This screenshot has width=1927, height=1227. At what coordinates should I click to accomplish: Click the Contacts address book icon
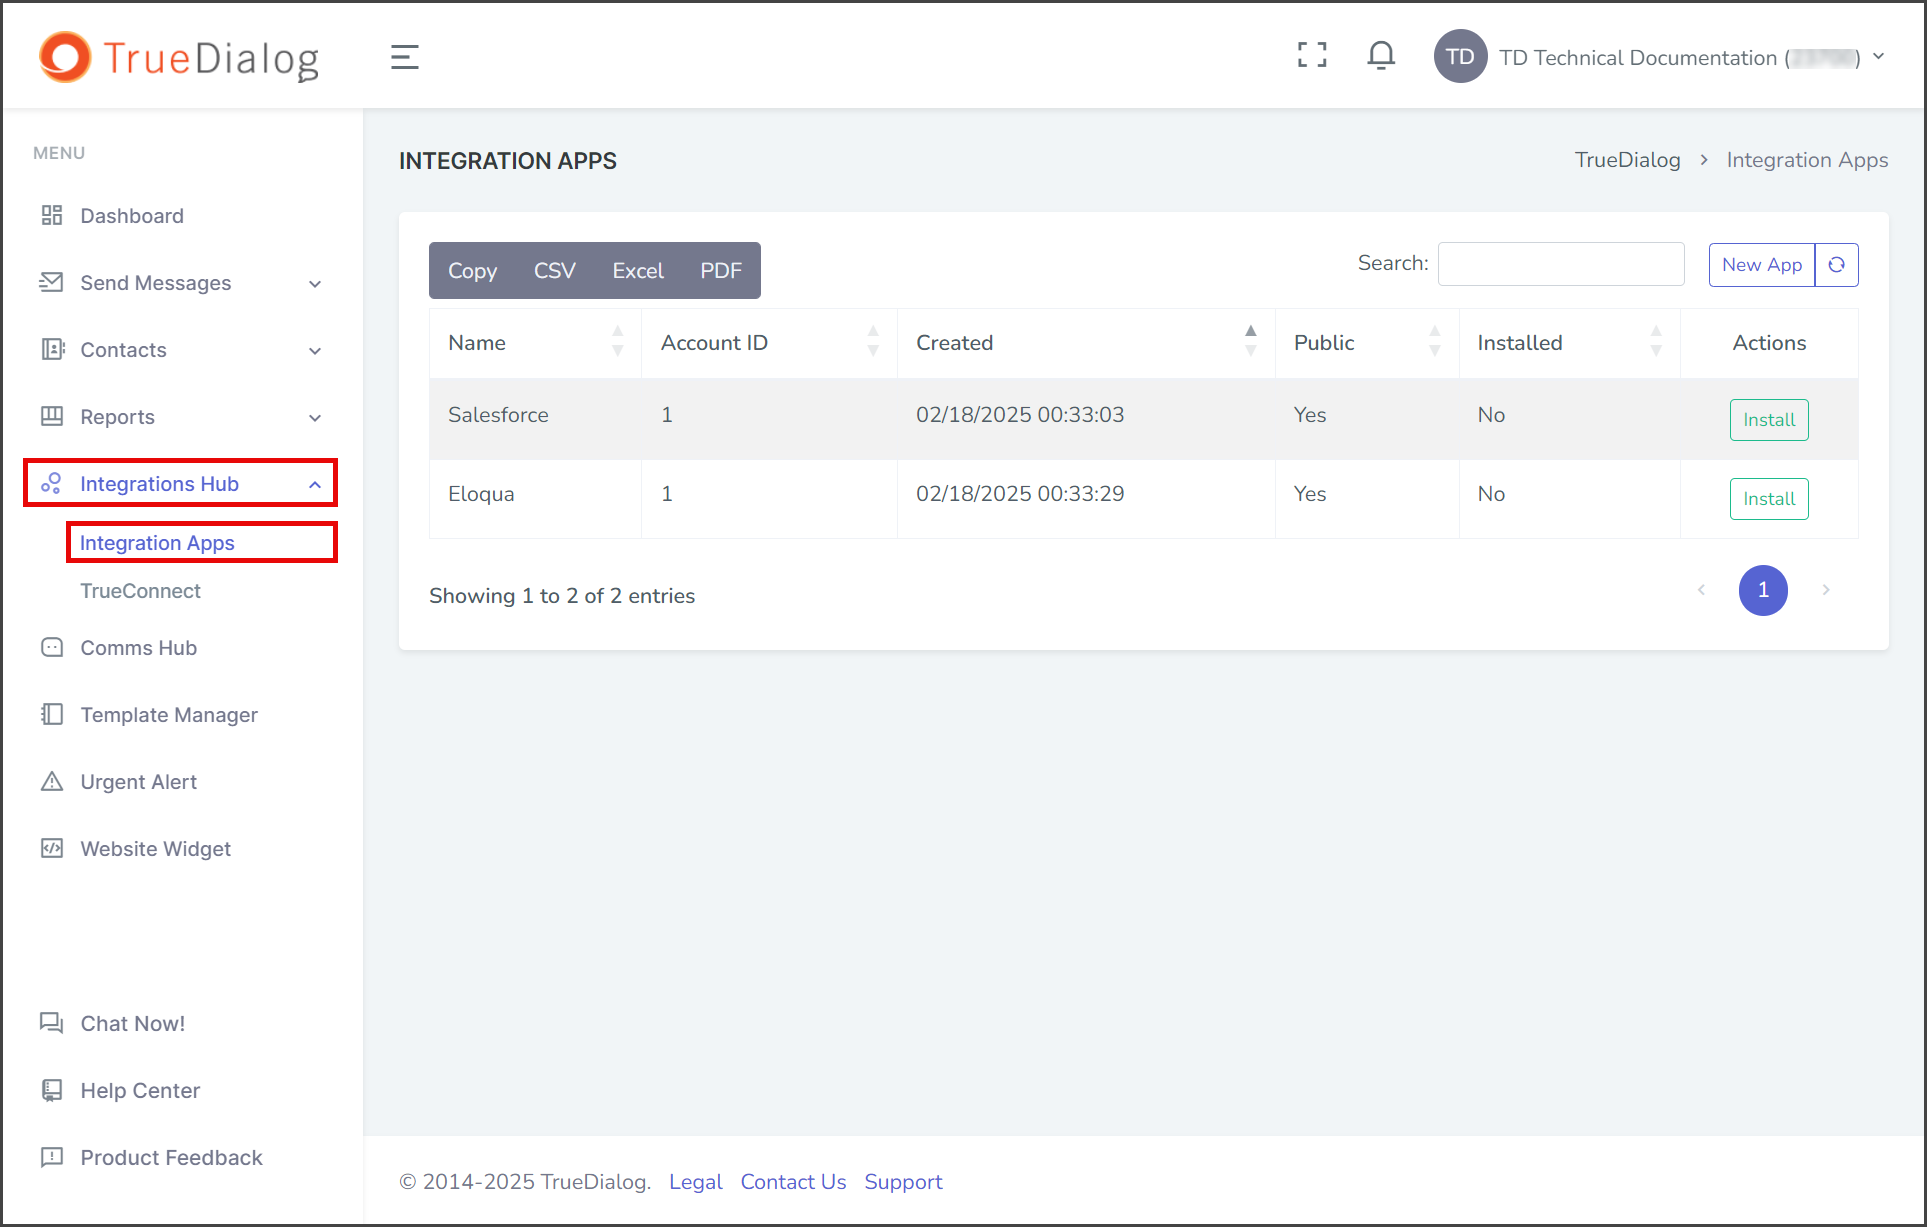tap(52, 349)
